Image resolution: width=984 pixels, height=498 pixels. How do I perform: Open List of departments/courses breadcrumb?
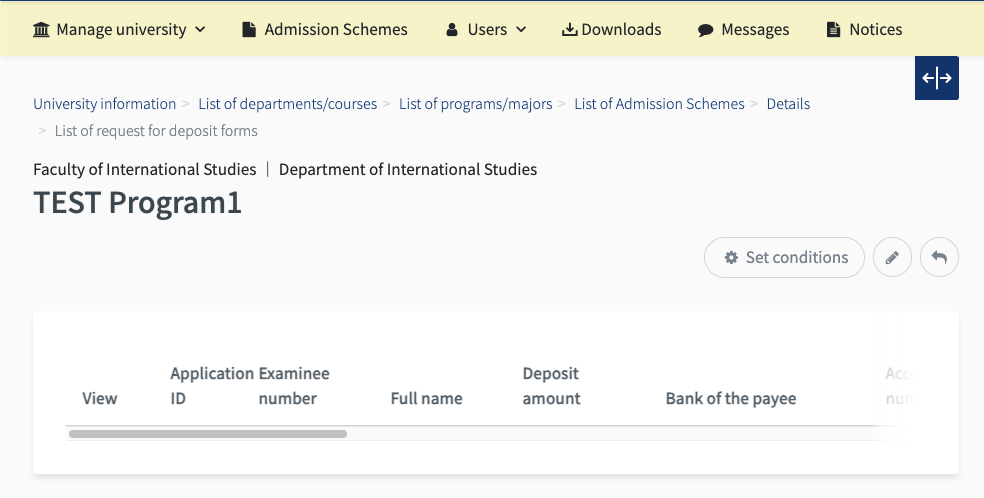pyautogui.click(x=287, y=104)
